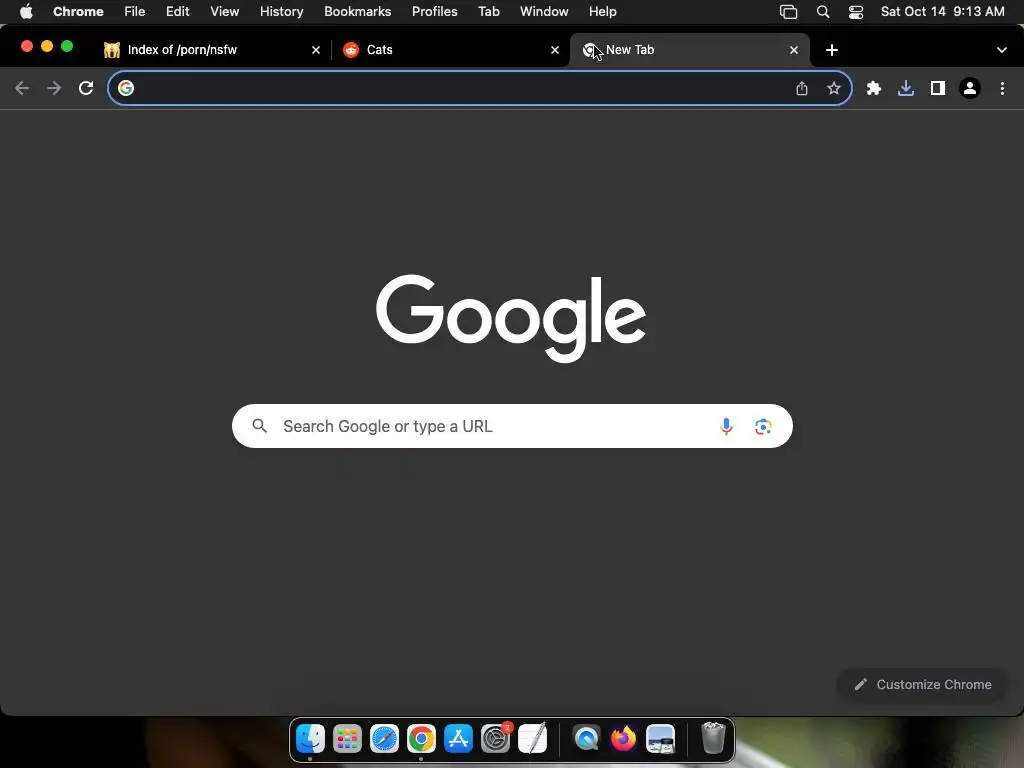Open TextEdit from the Dock
This screenshot has width=1024, height=768.
point(533,739)
